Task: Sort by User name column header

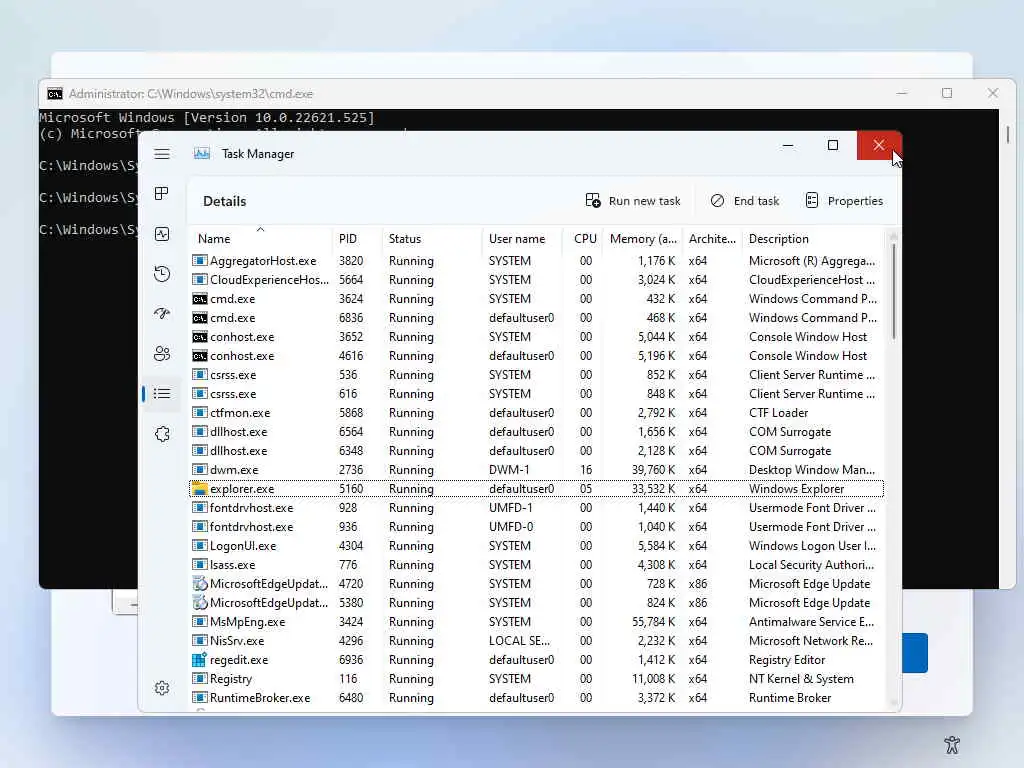Action: (x=522, y=238)
